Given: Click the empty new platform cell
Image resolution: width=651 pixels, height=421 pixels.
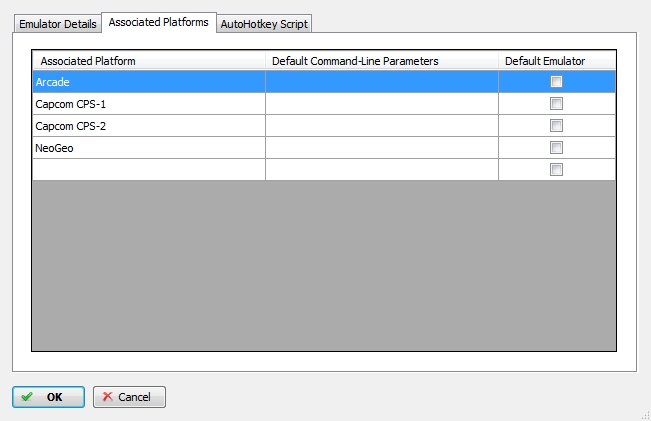Looking at the screenshot, I should pos(149,170).
